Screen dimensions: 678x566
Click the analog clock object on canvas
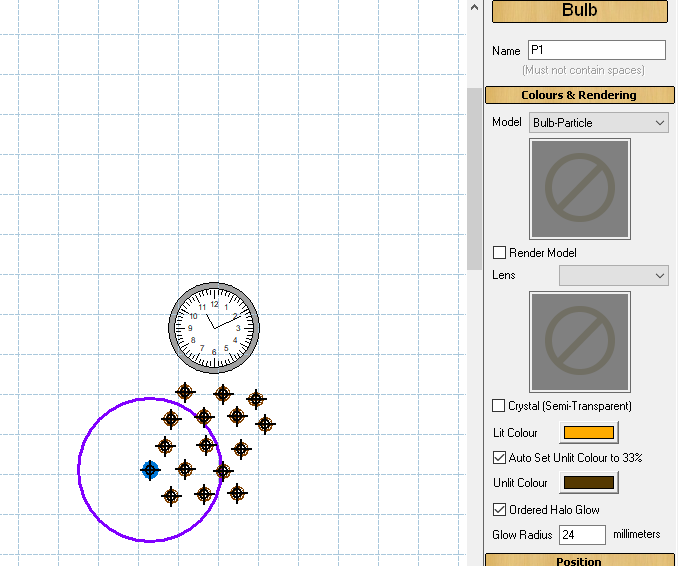[x=214, y=328]
